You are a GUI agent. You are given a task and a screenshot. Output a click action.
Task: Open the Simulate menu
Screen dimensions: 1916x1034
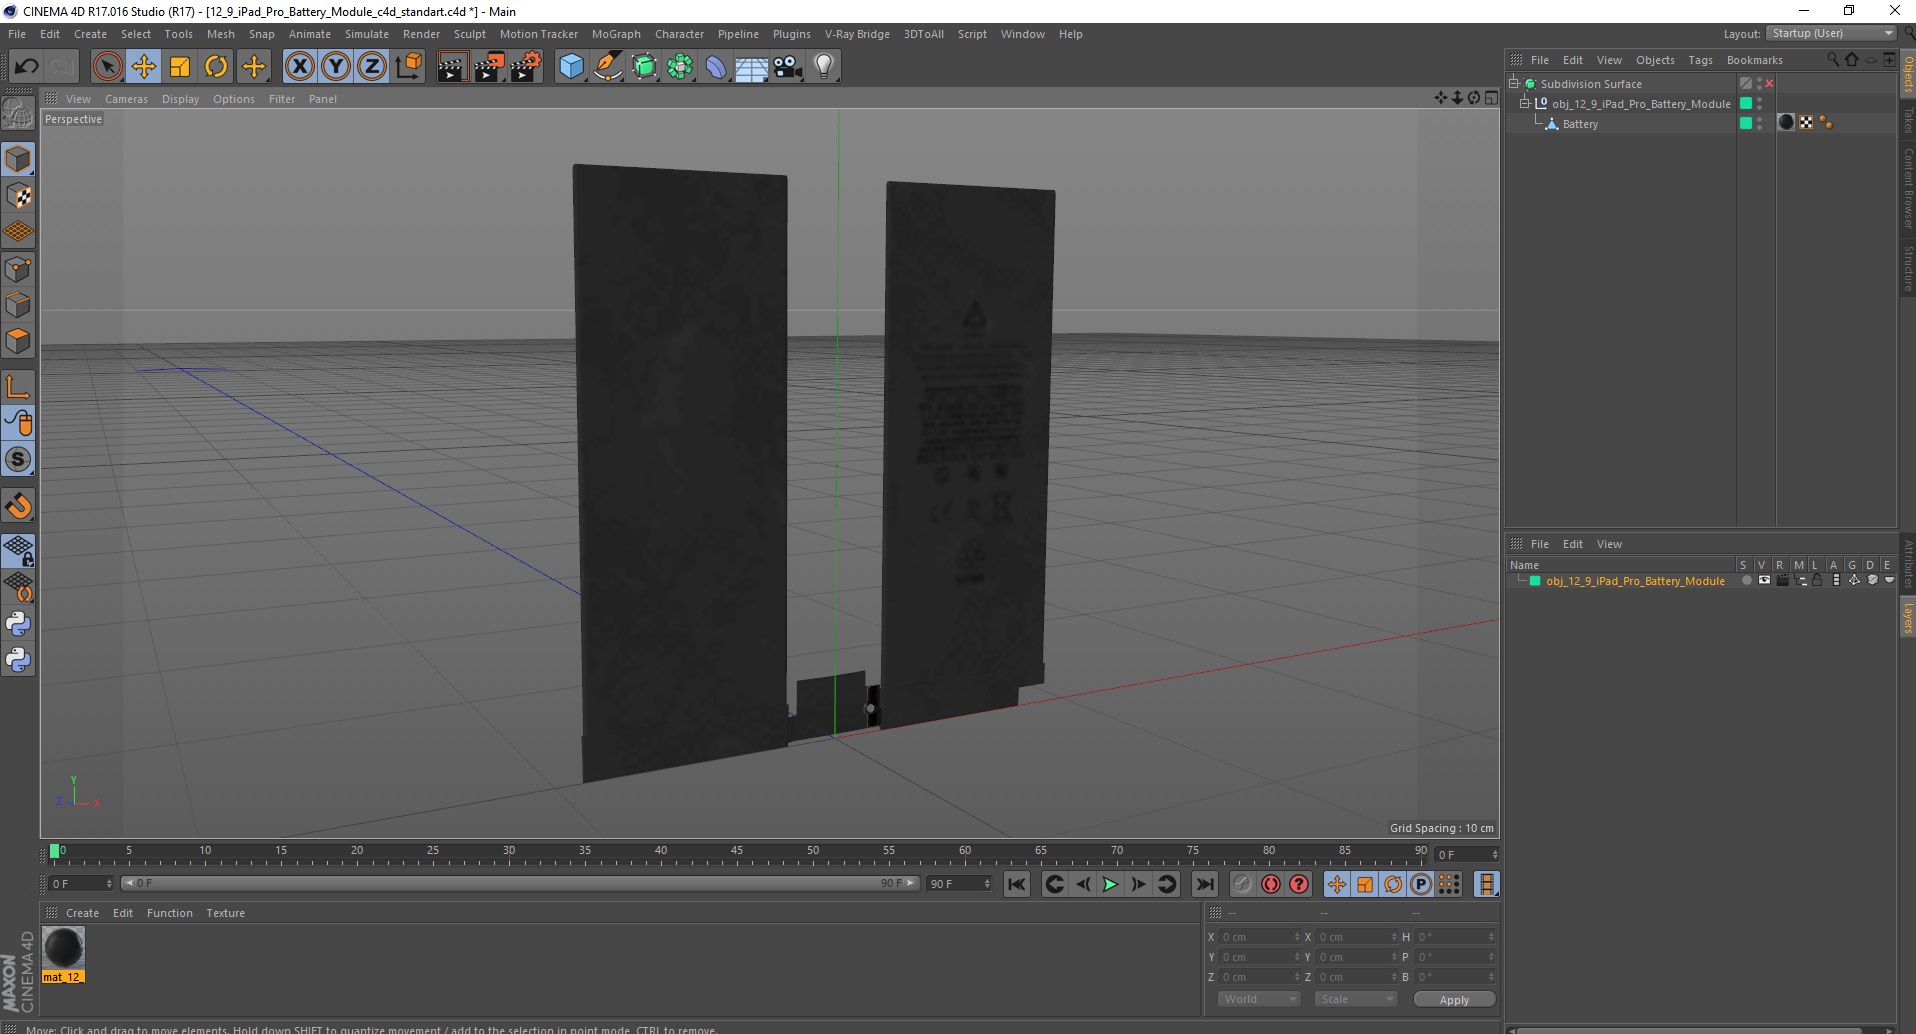pyautogui.click(x=367, y=34)
